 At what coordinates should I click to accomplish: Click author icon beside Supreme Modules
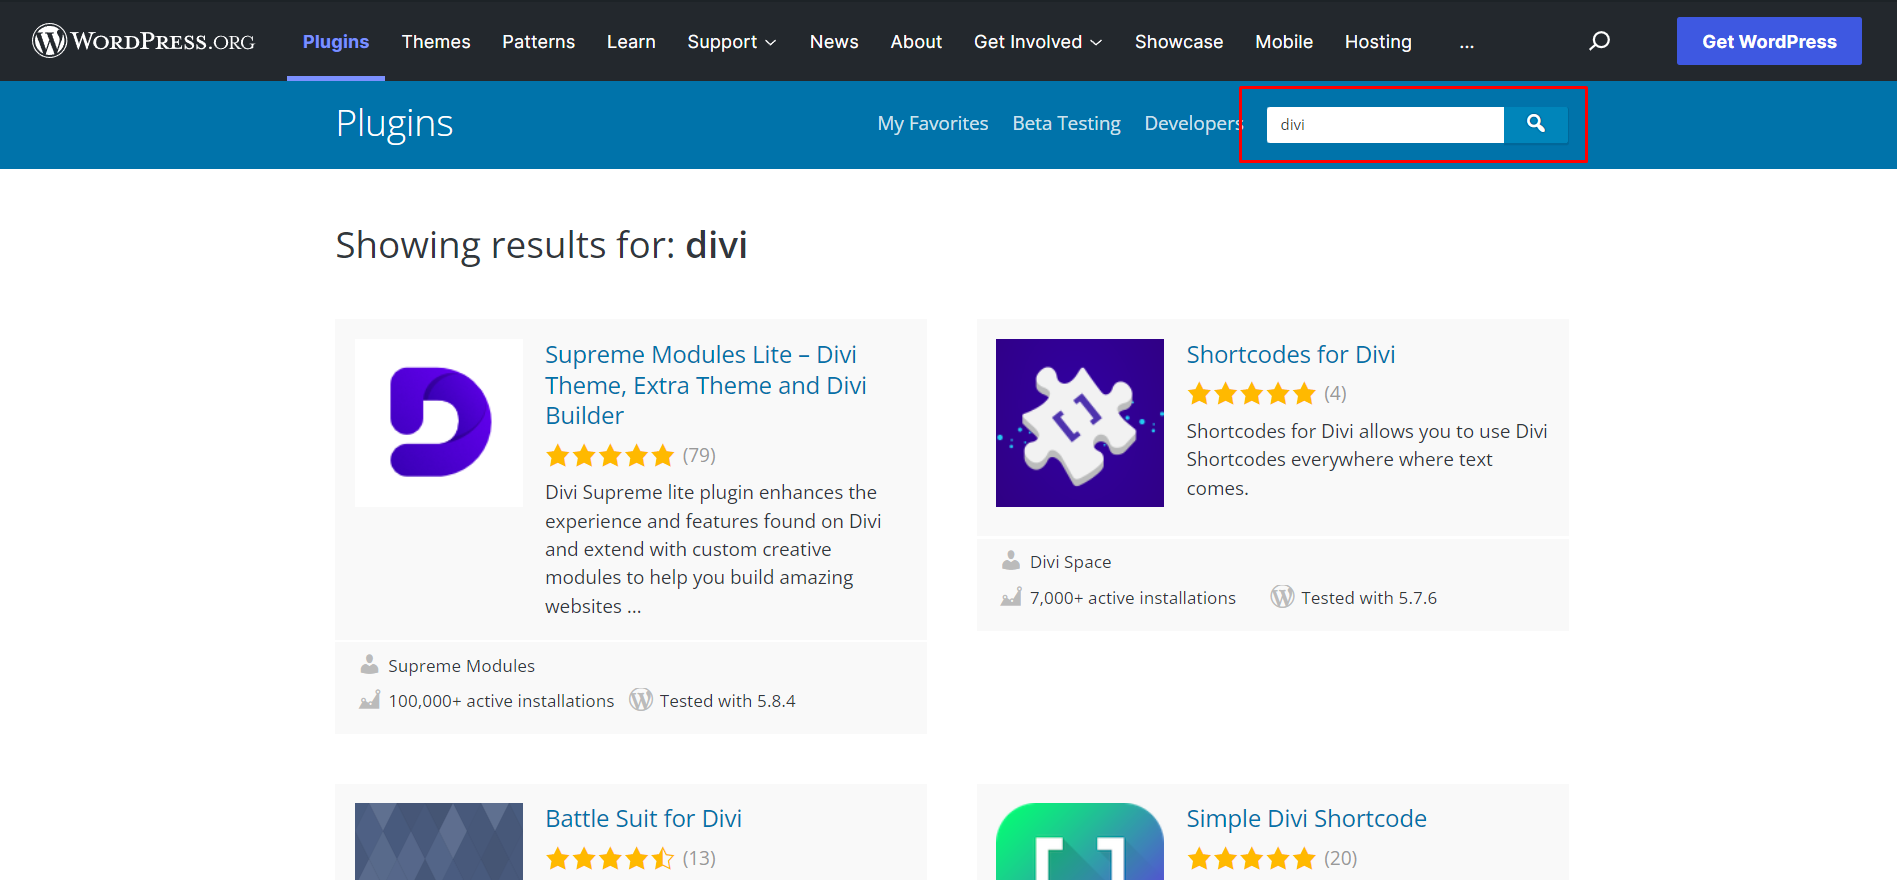coord(369,664)
